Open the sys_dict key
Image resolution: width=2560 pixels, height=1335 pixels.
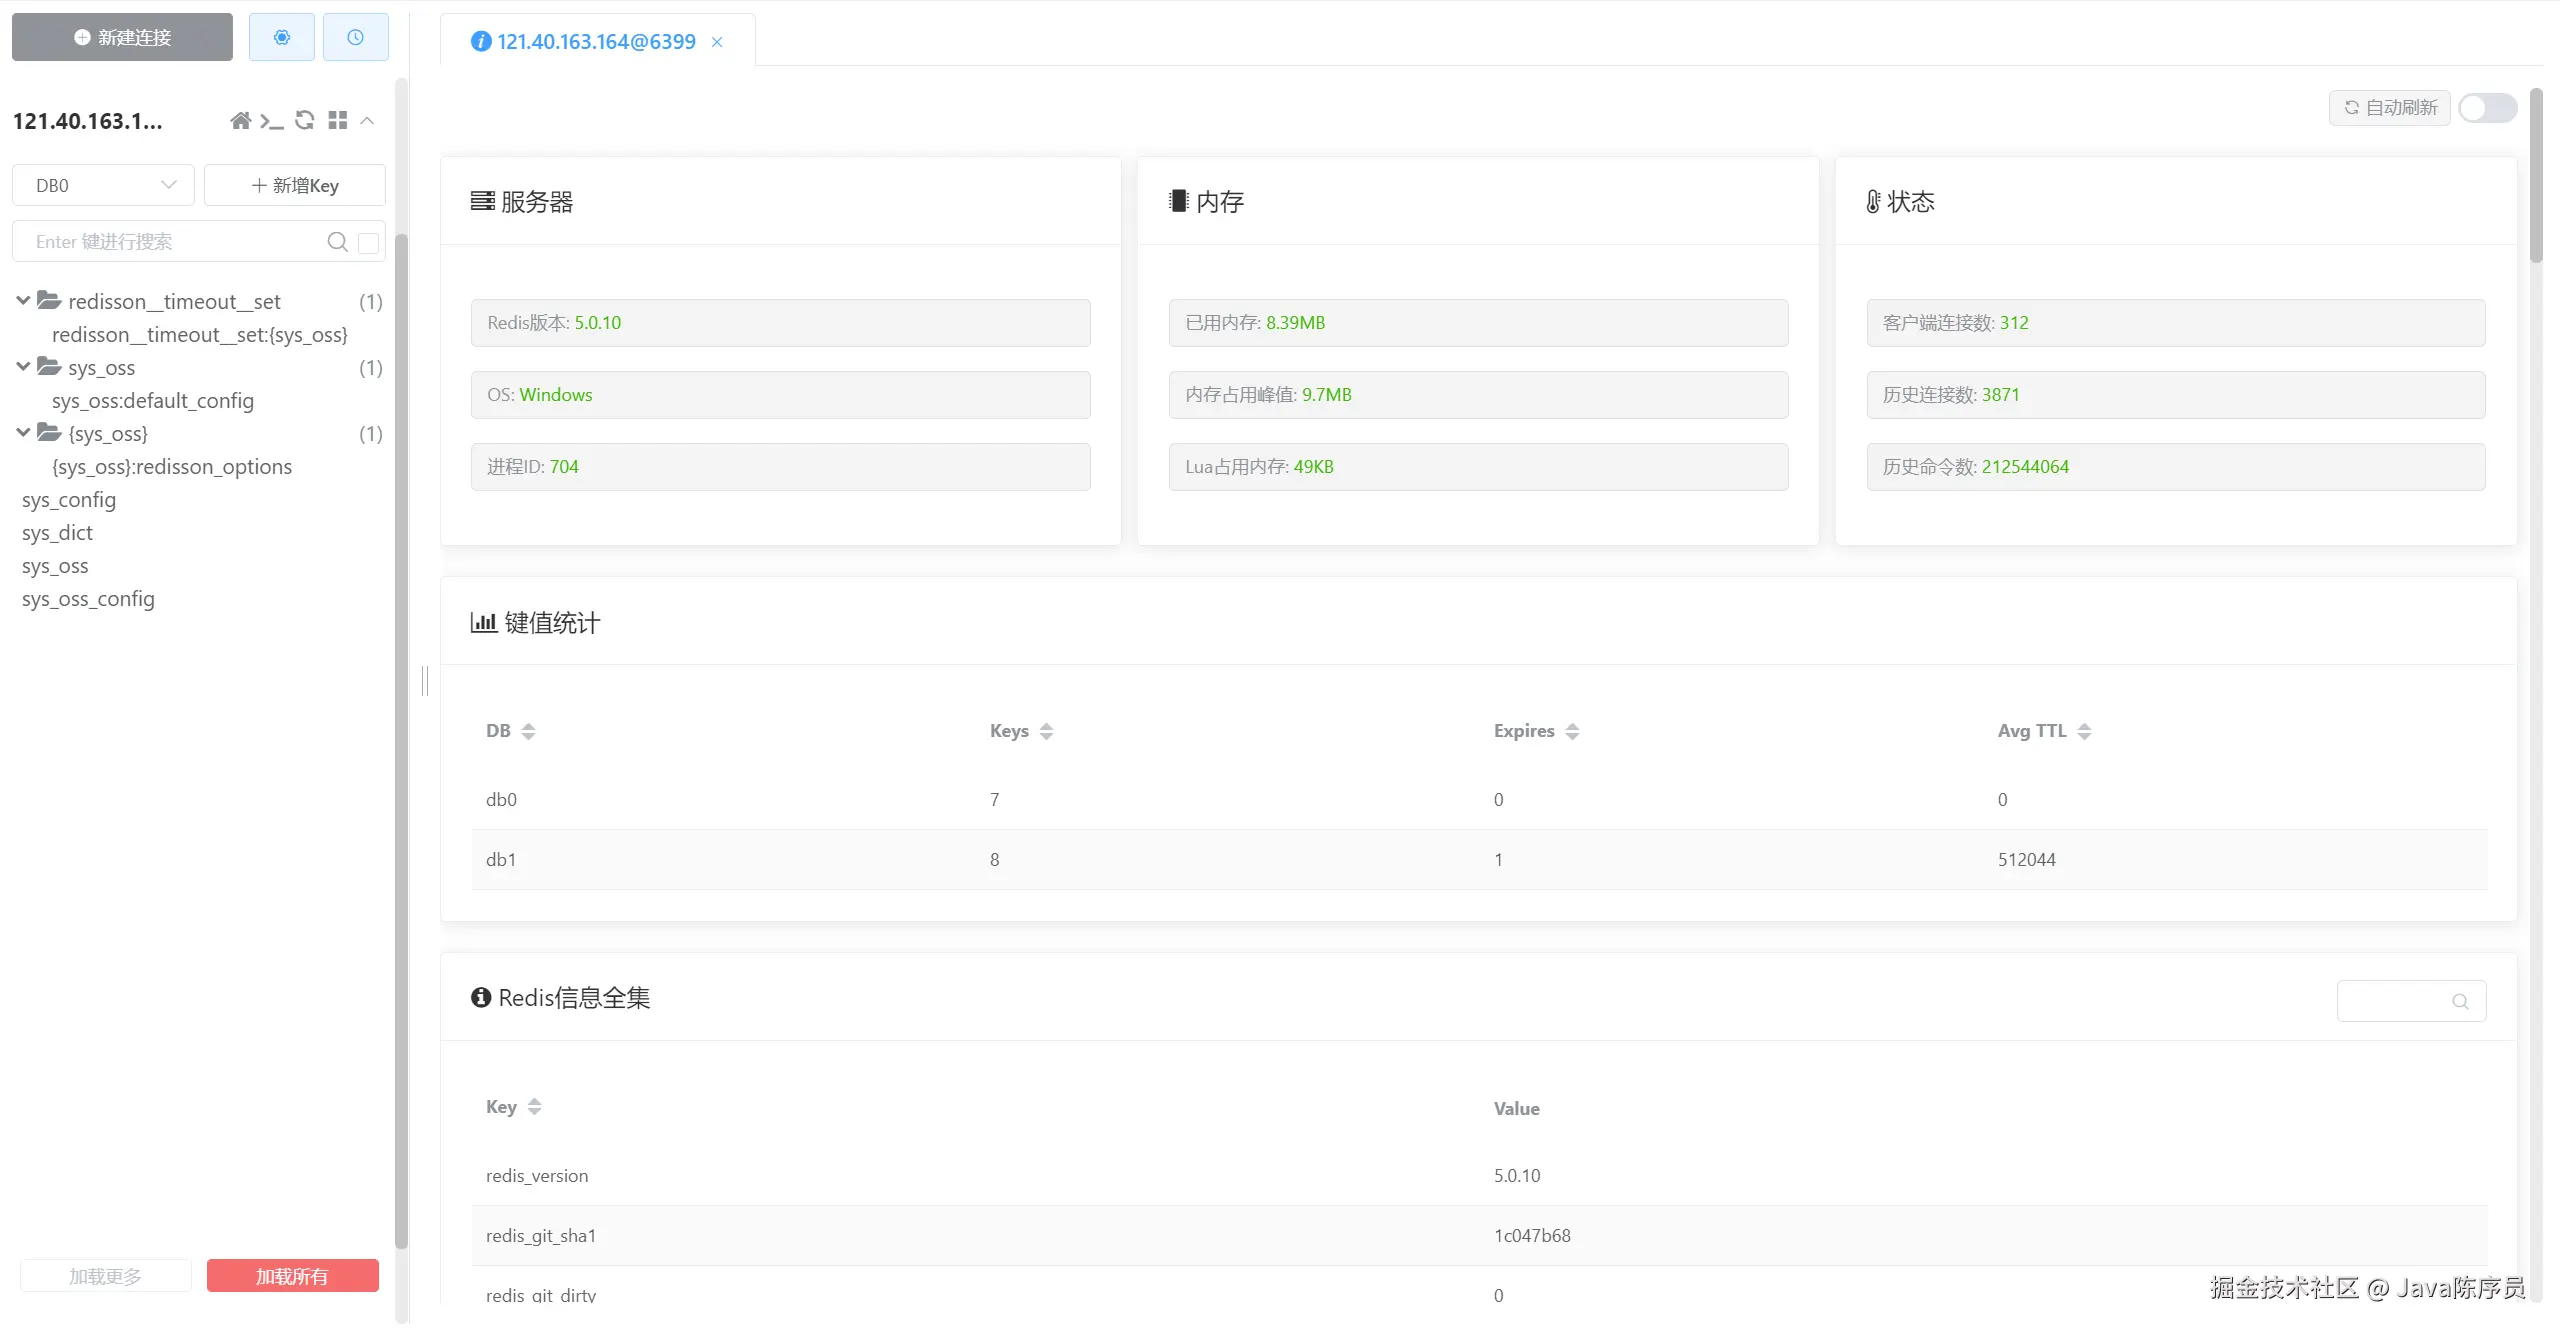point(57,533)
